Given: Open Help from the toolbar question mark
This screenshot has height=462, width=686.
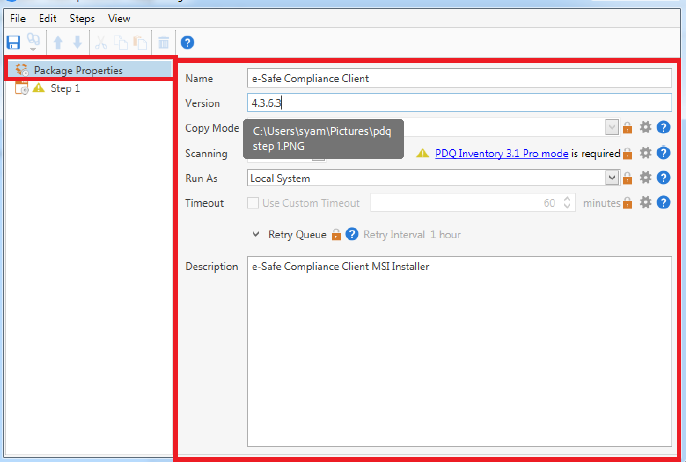Looking at the screenshot, I should click(x=187, y=42).
